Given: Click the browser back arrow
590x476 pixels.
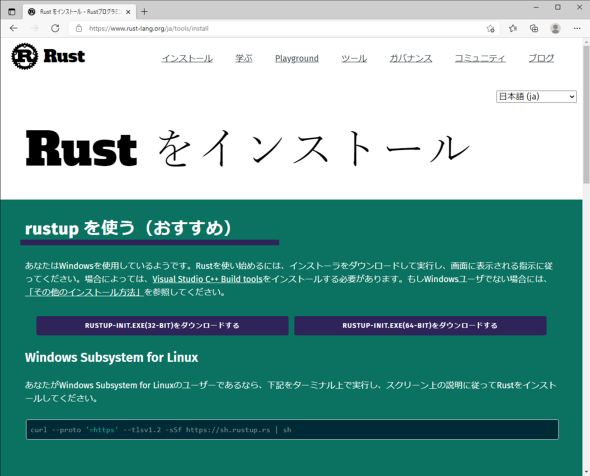Looking at the screenshot, I should (14, 28).
